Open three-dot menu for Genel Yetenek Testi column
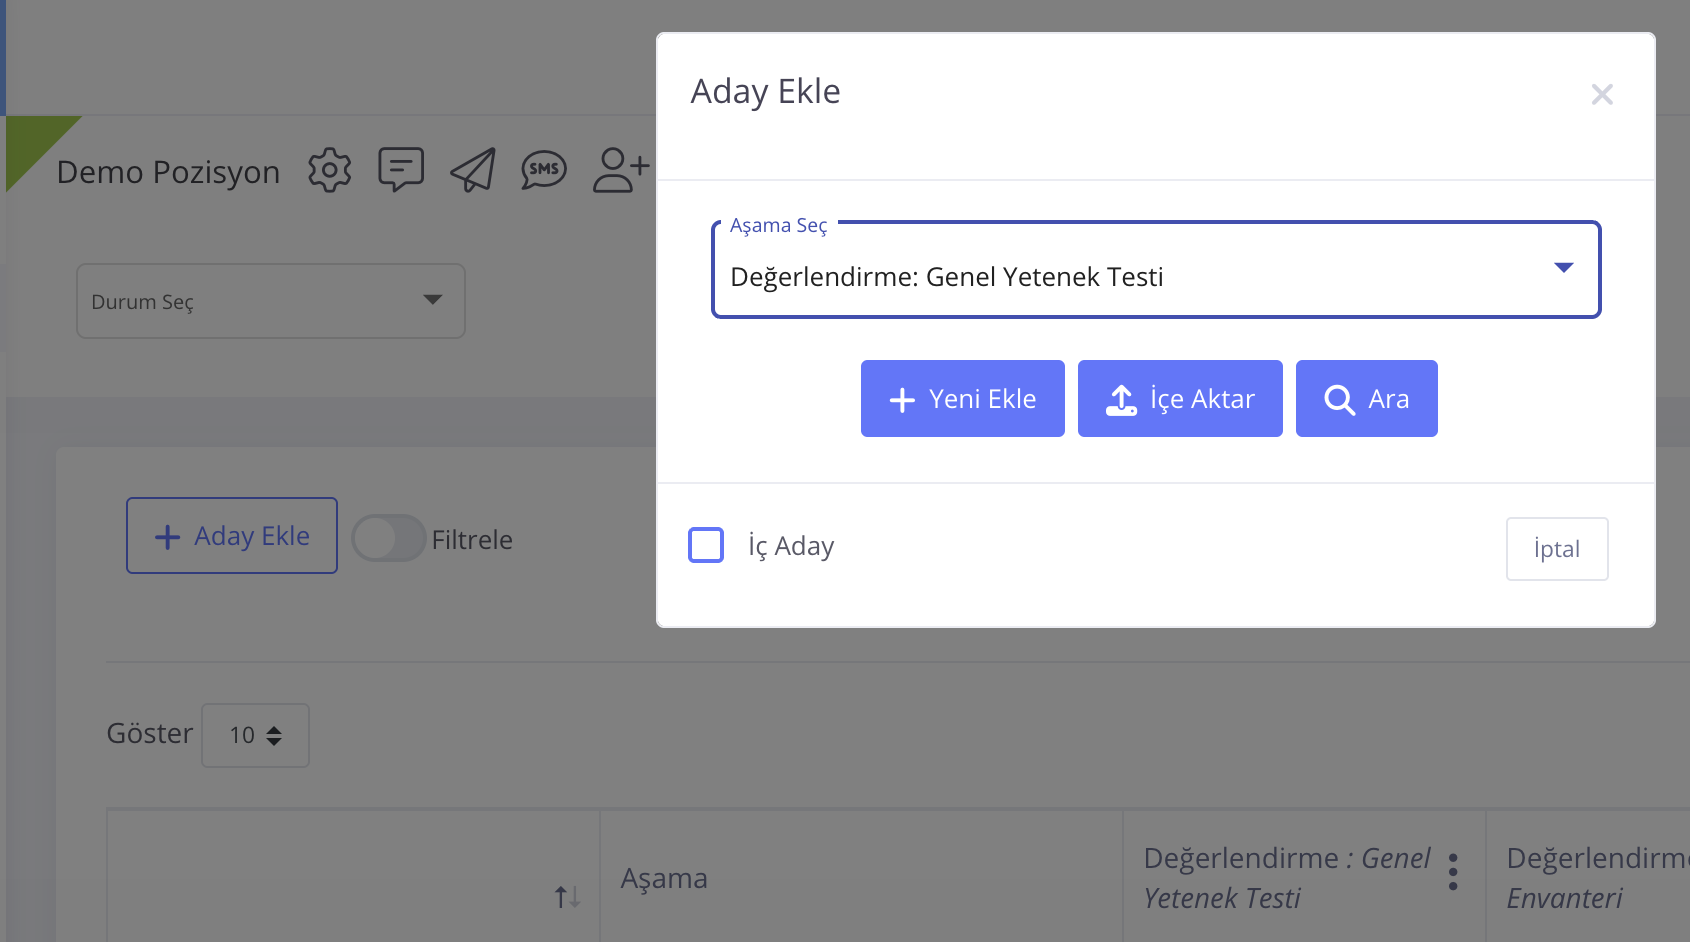 pyautogui.click(x=1453, y=872)
